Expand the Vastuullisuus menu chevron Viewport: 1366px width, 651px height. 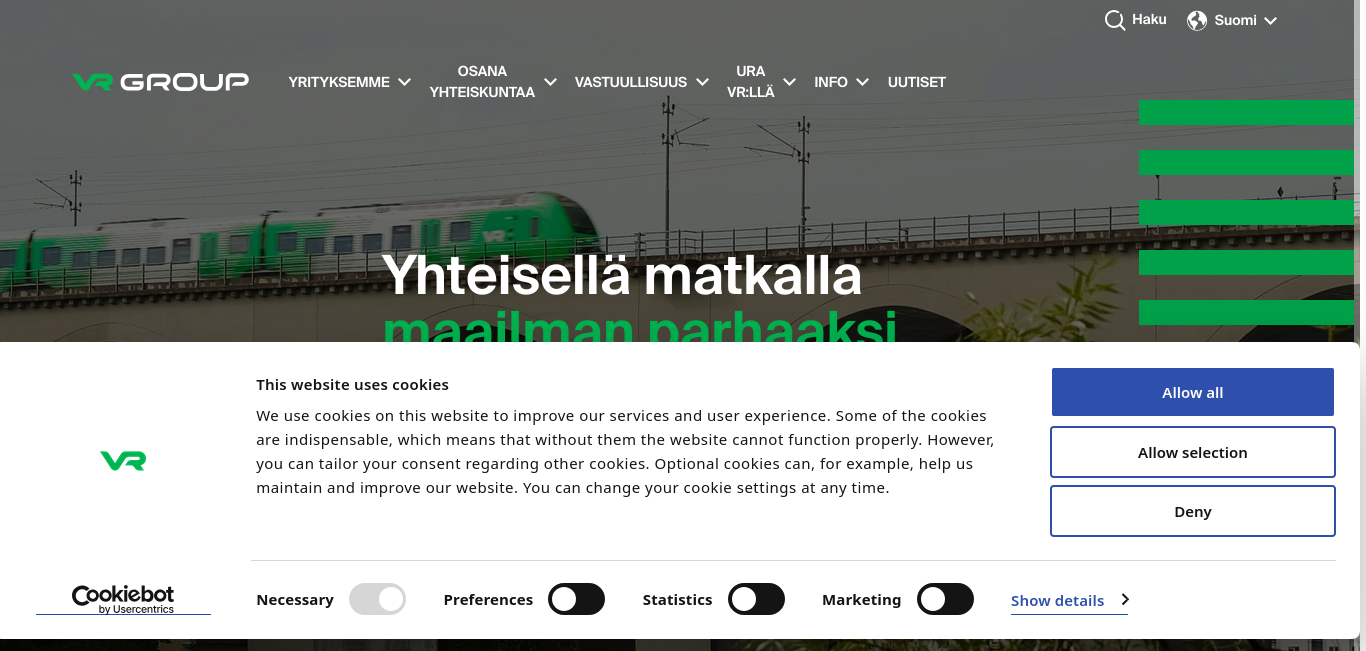click(703, 82)
